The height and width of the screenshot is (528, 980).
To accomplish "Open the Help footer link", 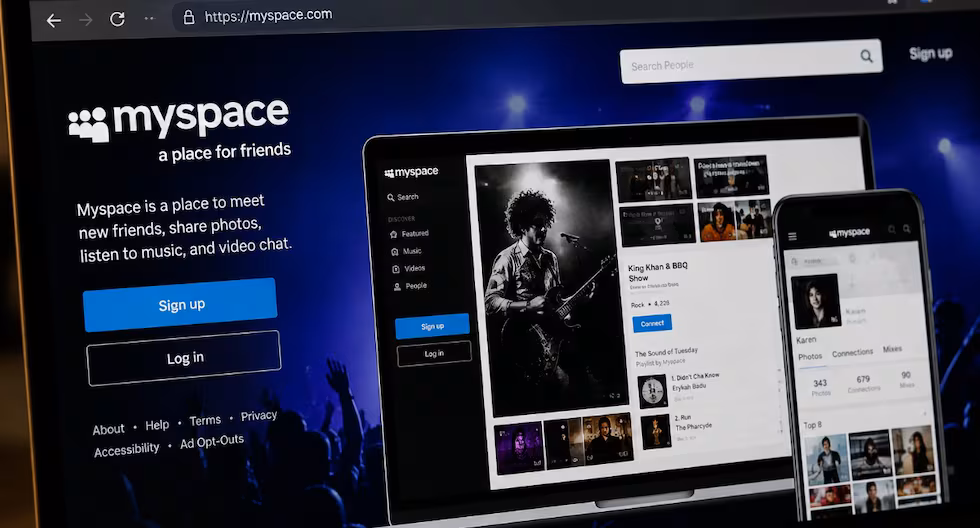I will point(157,425).
